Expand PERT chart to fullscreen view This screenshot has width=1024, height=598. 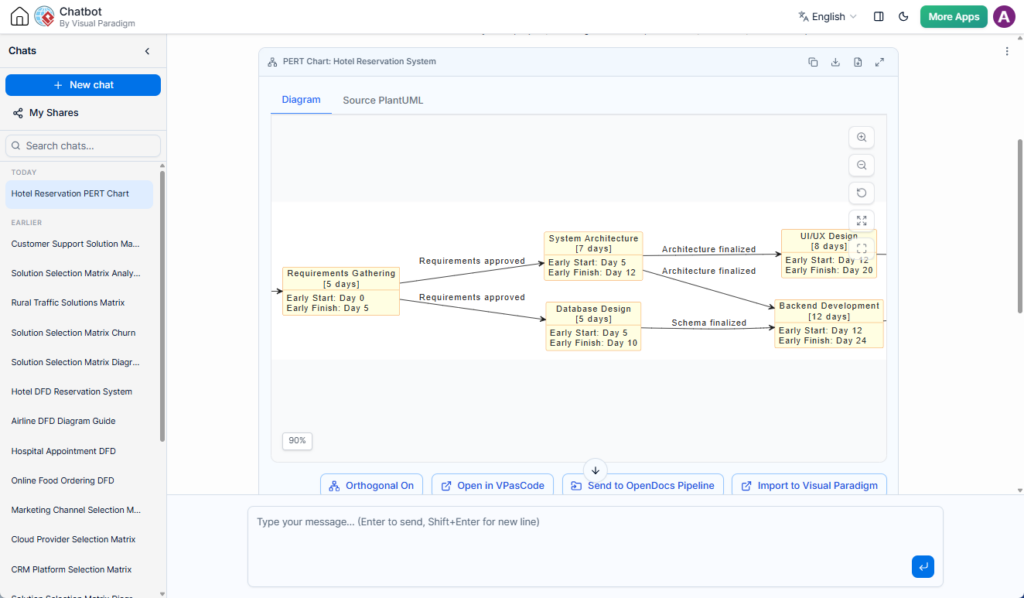click(x=880, y=62)
